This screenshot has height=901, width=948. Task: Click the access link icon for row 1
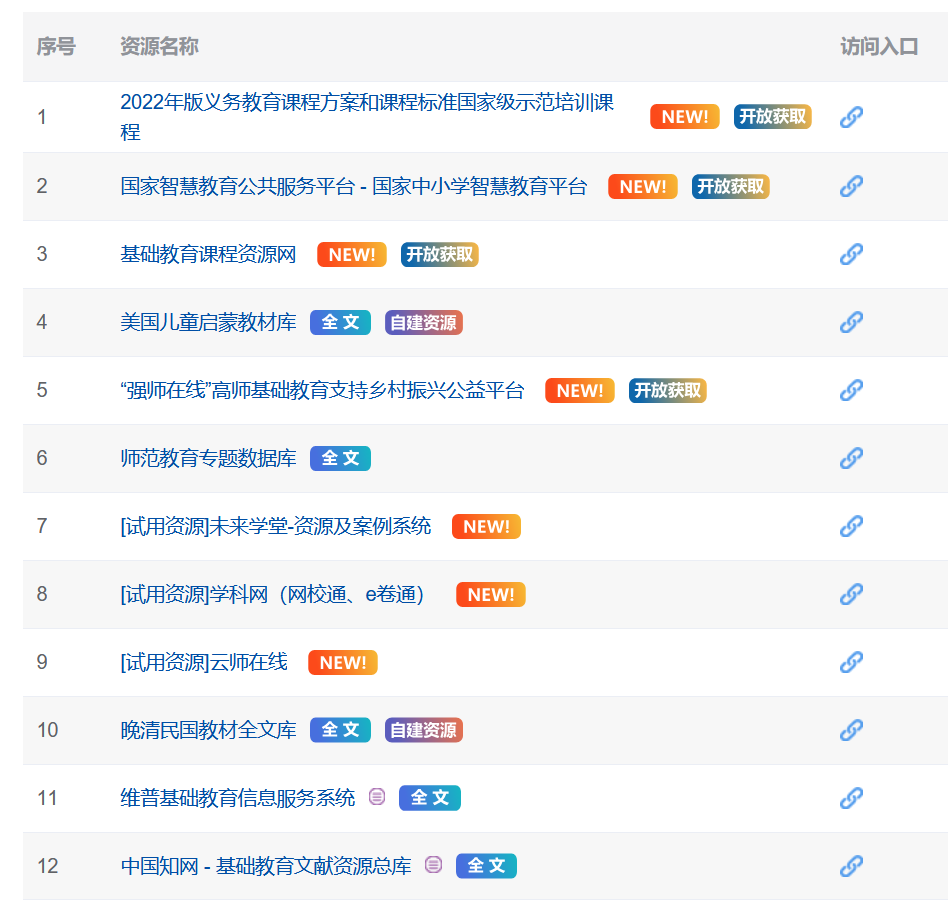pyautogui.click(x=851, y=117)
